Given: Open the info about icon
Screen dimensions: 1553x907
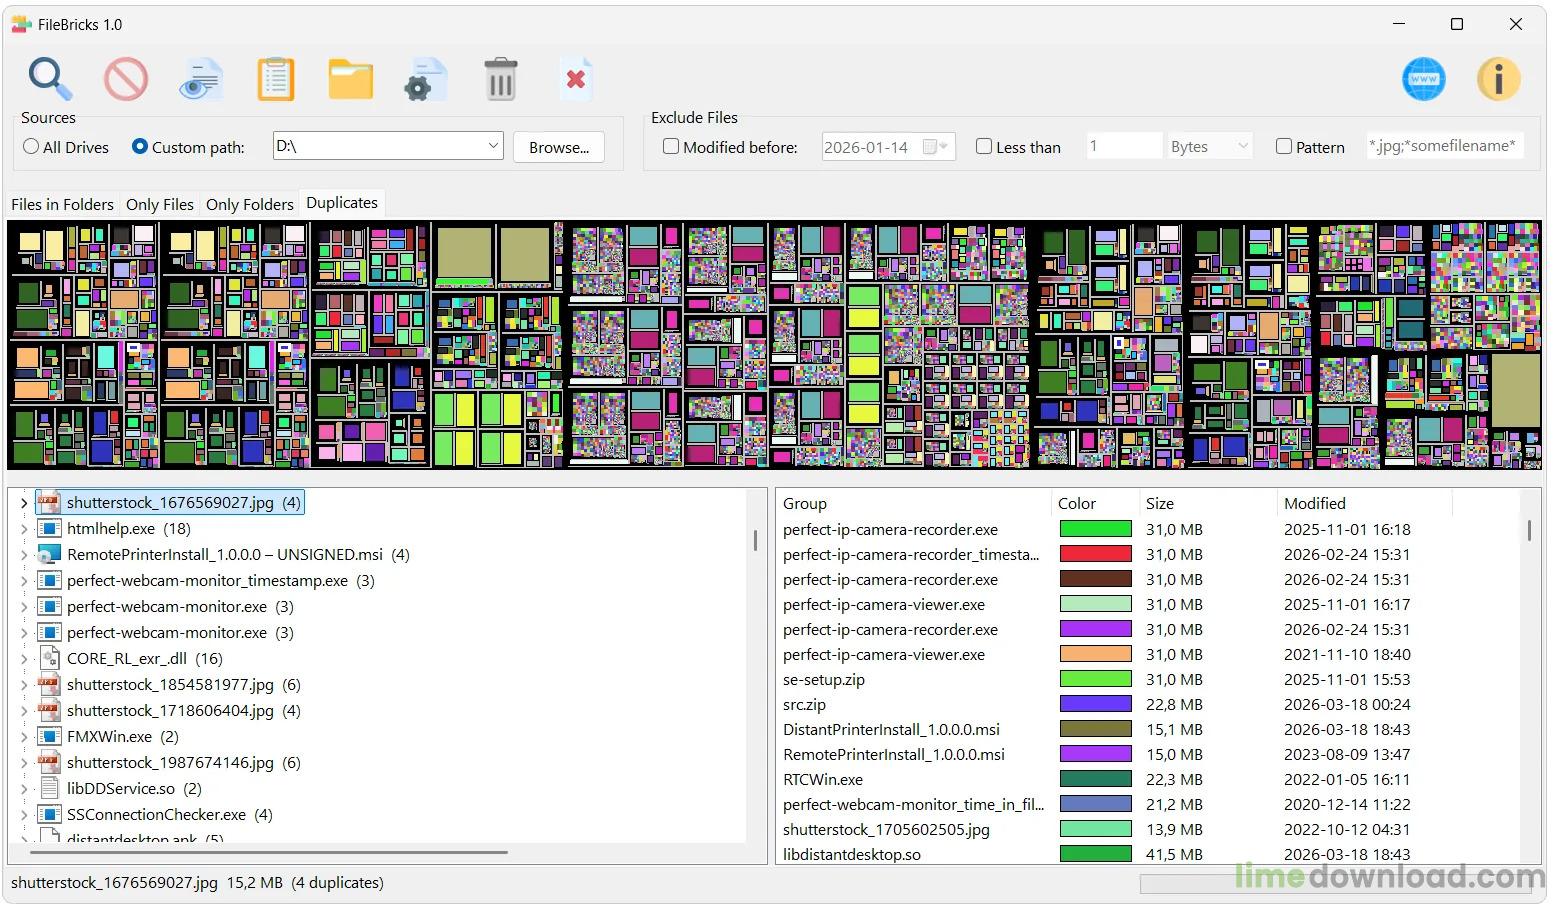Looking at the screenshot, I should coord(1498,79).
